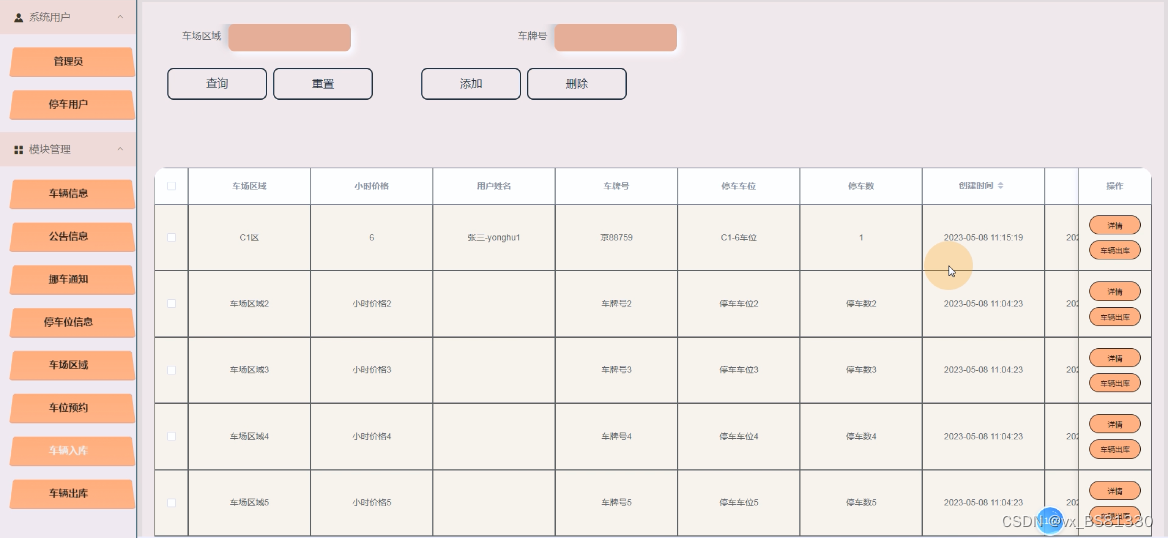Click the 车场区域 column header
1168x538 pixels.
[x=249, y=186]
